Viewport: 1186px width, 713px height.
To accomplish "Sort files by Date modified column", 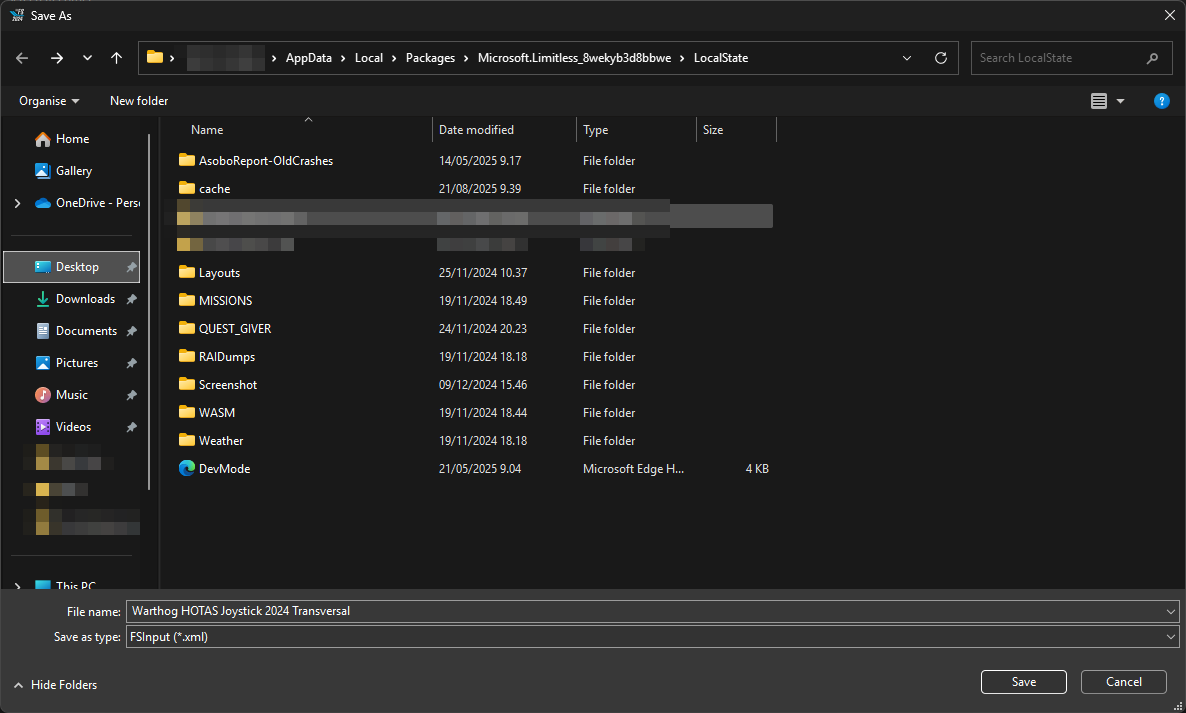I will [x=476, y=130].
